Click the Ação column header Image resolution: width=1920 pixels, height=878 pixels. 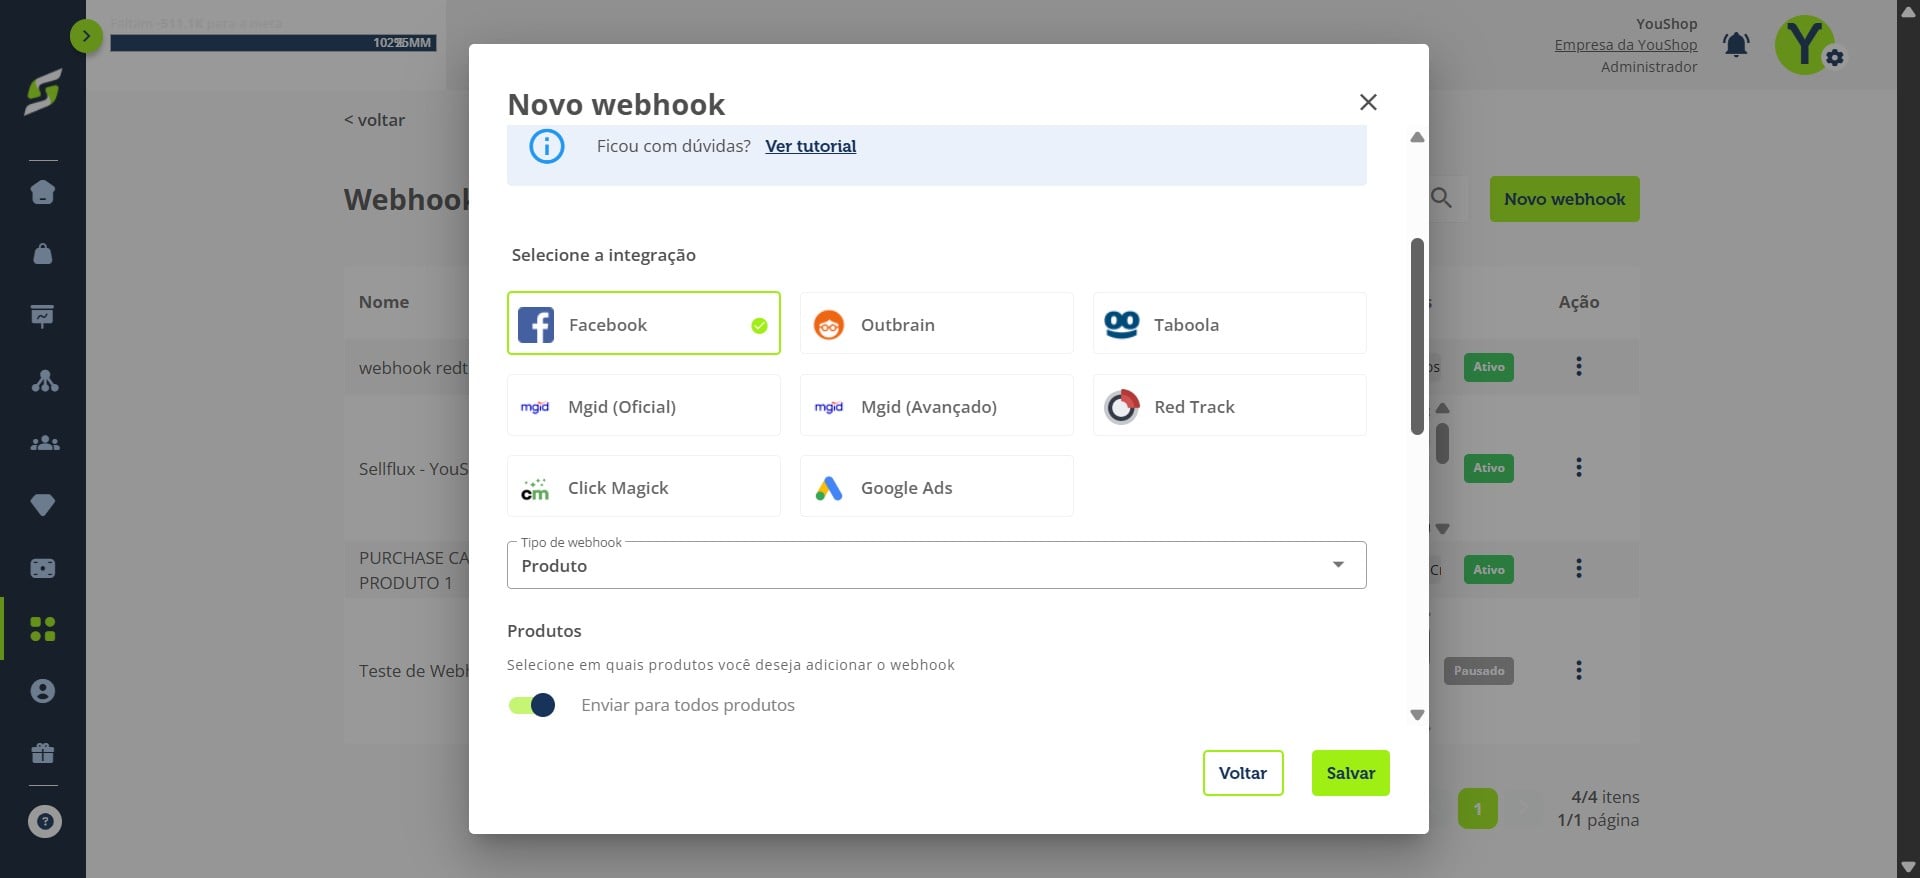point(1579,302)
